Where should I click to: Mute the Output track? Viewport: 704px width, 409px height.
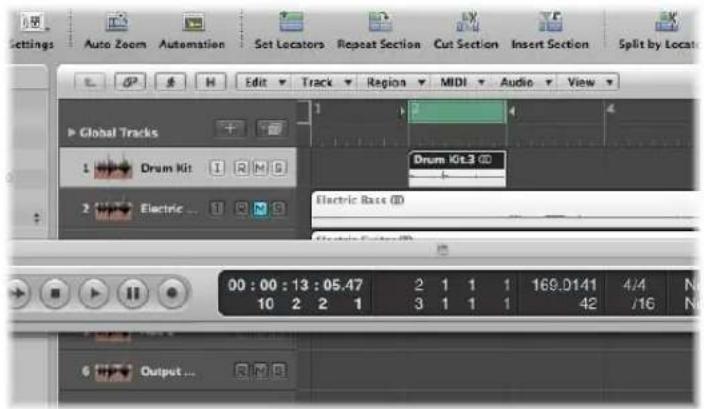(x=260, y=371)
